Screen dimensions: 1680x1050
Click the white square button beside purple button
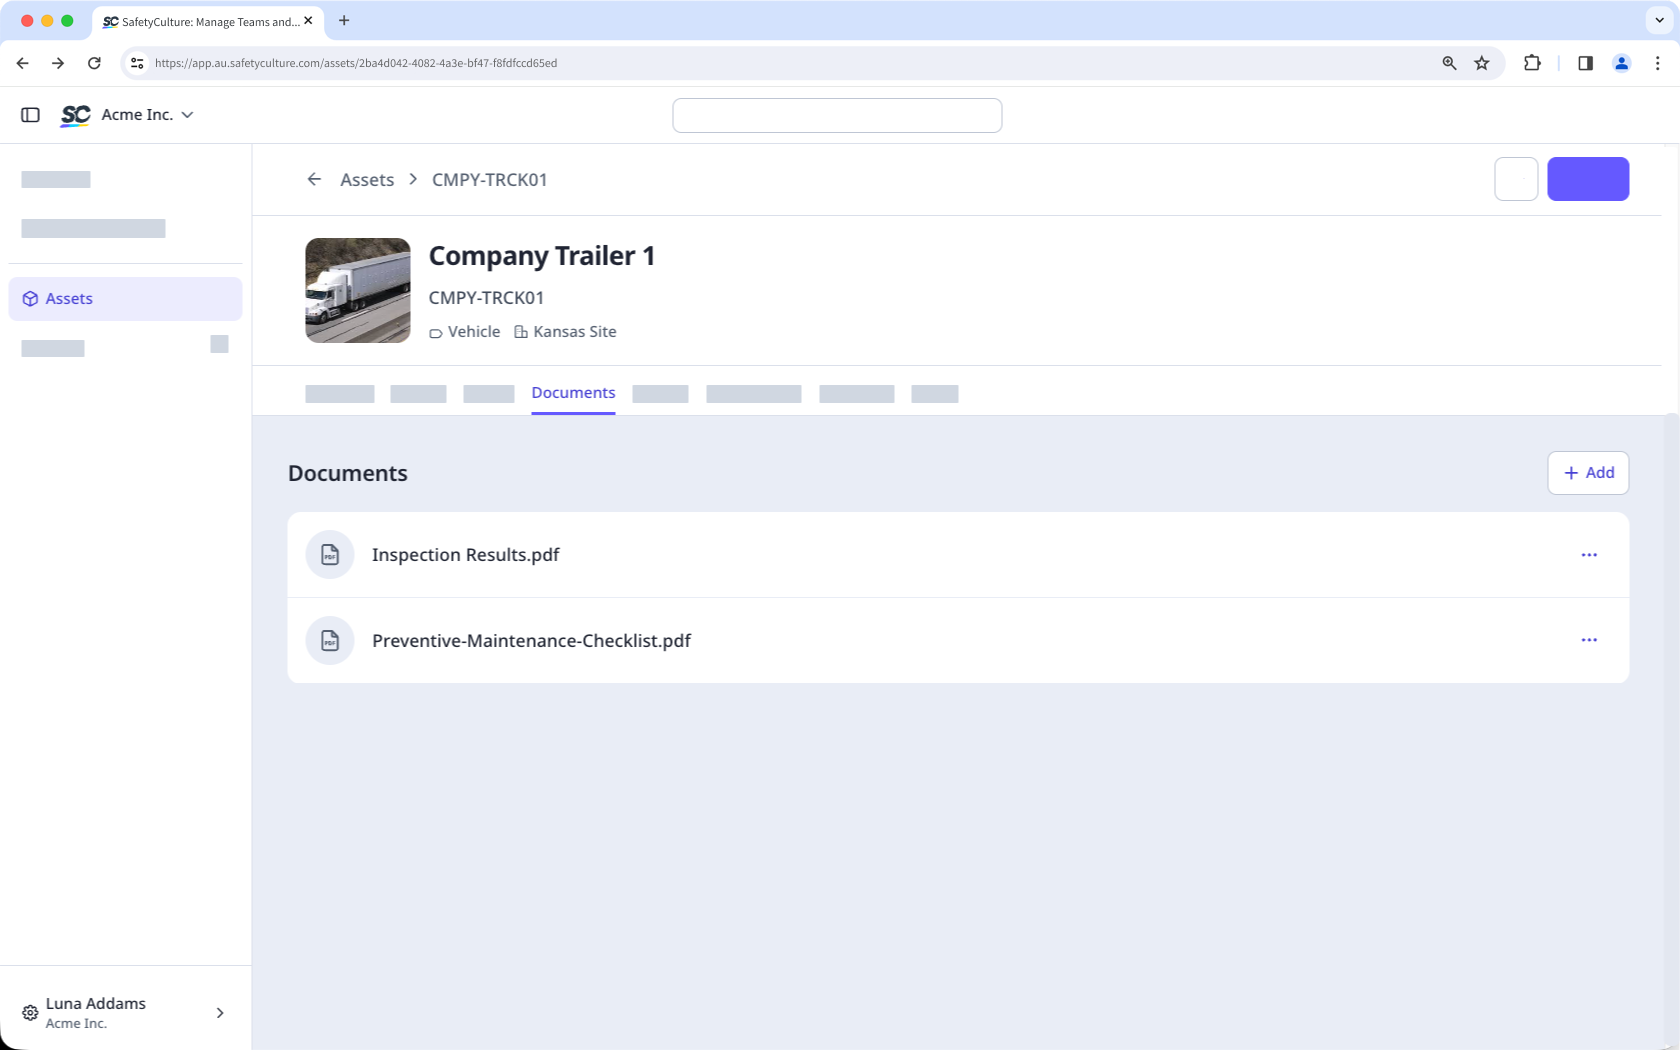tap(1516, 179)
